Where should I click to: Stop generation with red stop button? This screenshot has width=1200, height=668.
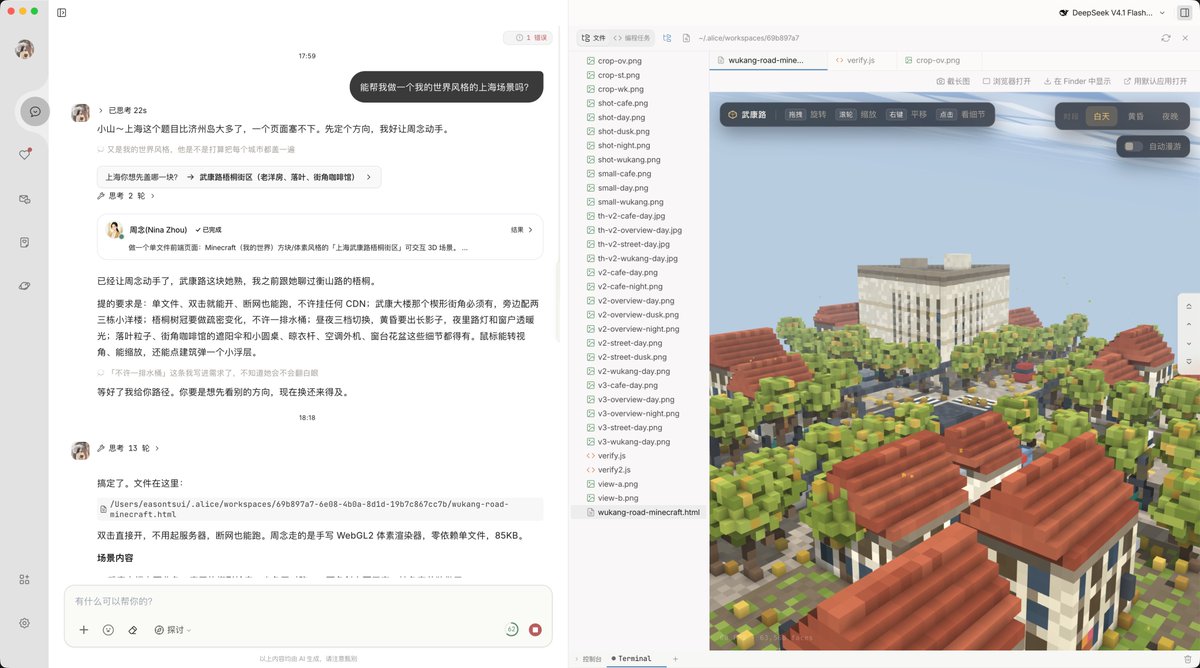tap(535, 630)
